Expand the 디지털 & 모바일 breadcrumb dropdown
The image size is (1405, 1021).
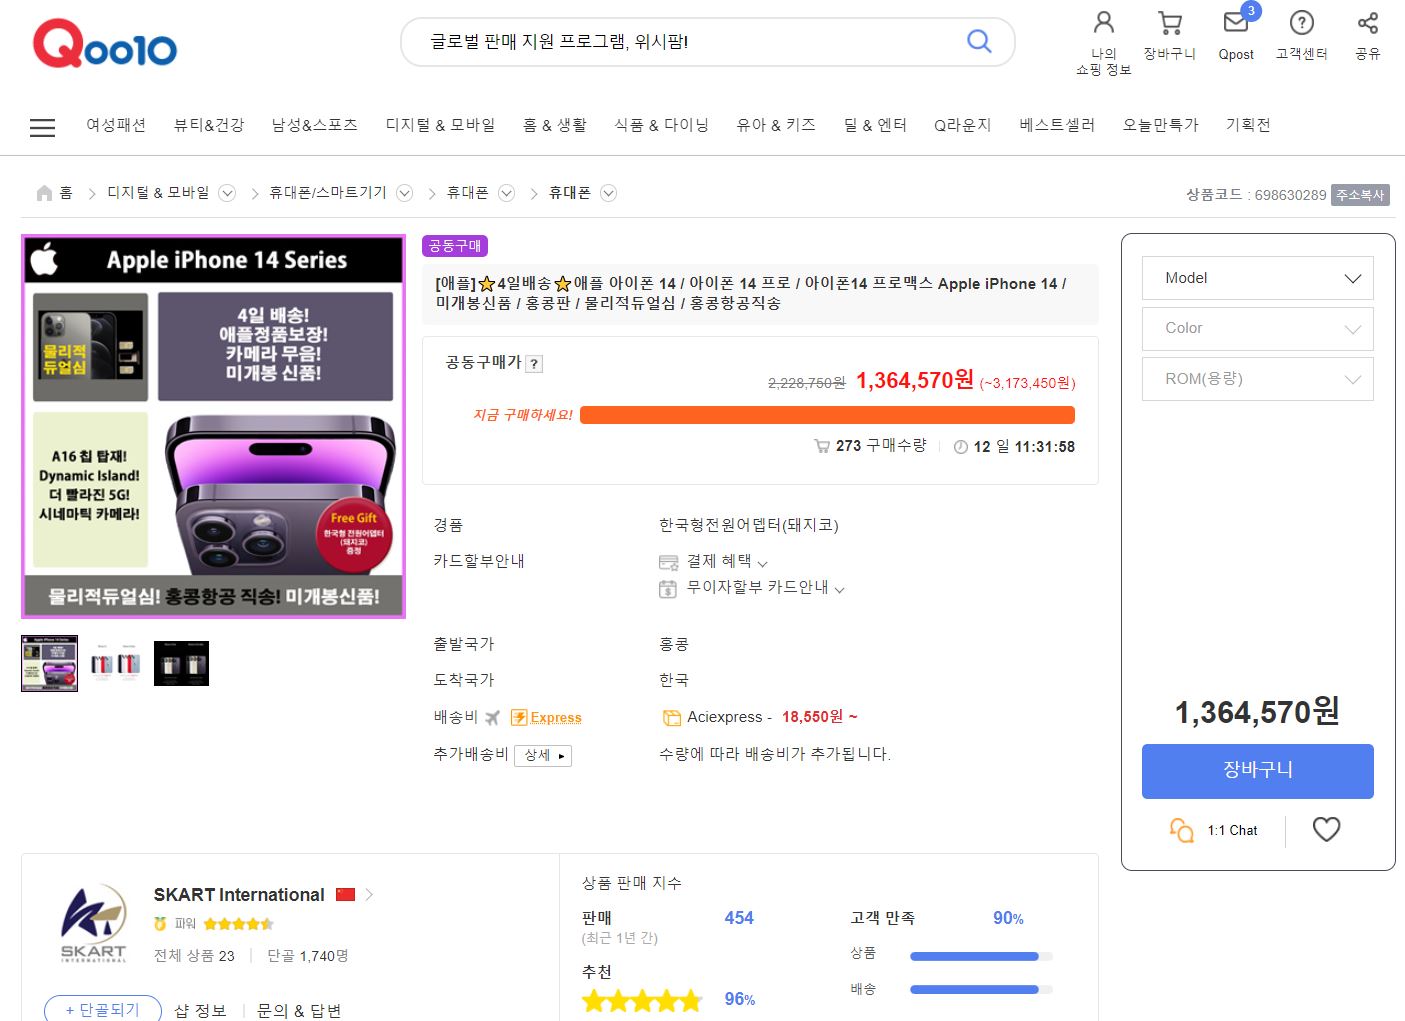tap(227, 193)
